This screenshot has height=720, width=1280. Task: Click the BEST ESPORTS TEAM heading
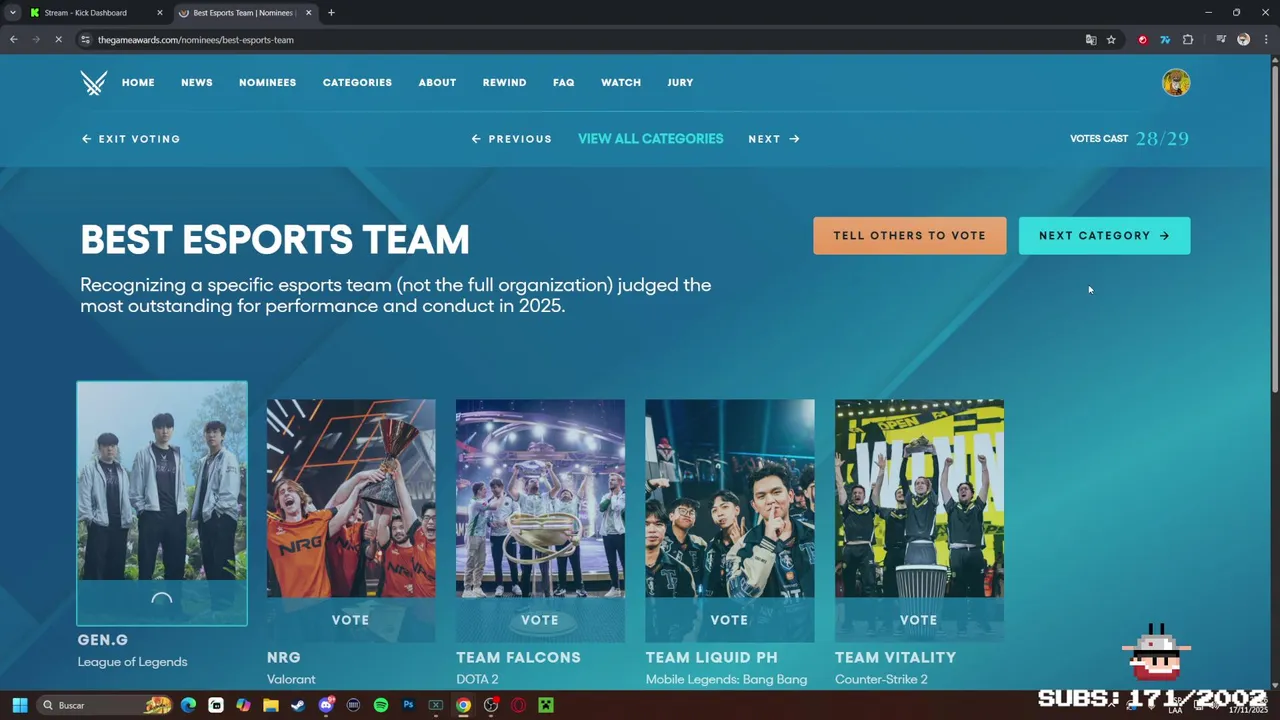point(275,240)
